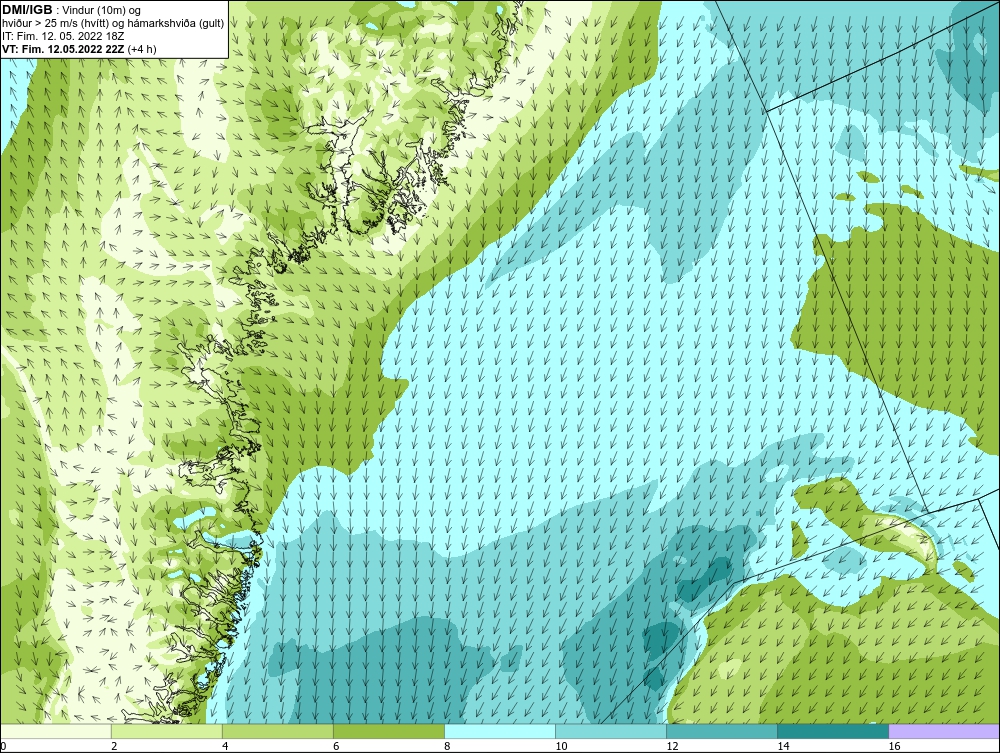Click the legend label '8'

[x=447, y=746]
